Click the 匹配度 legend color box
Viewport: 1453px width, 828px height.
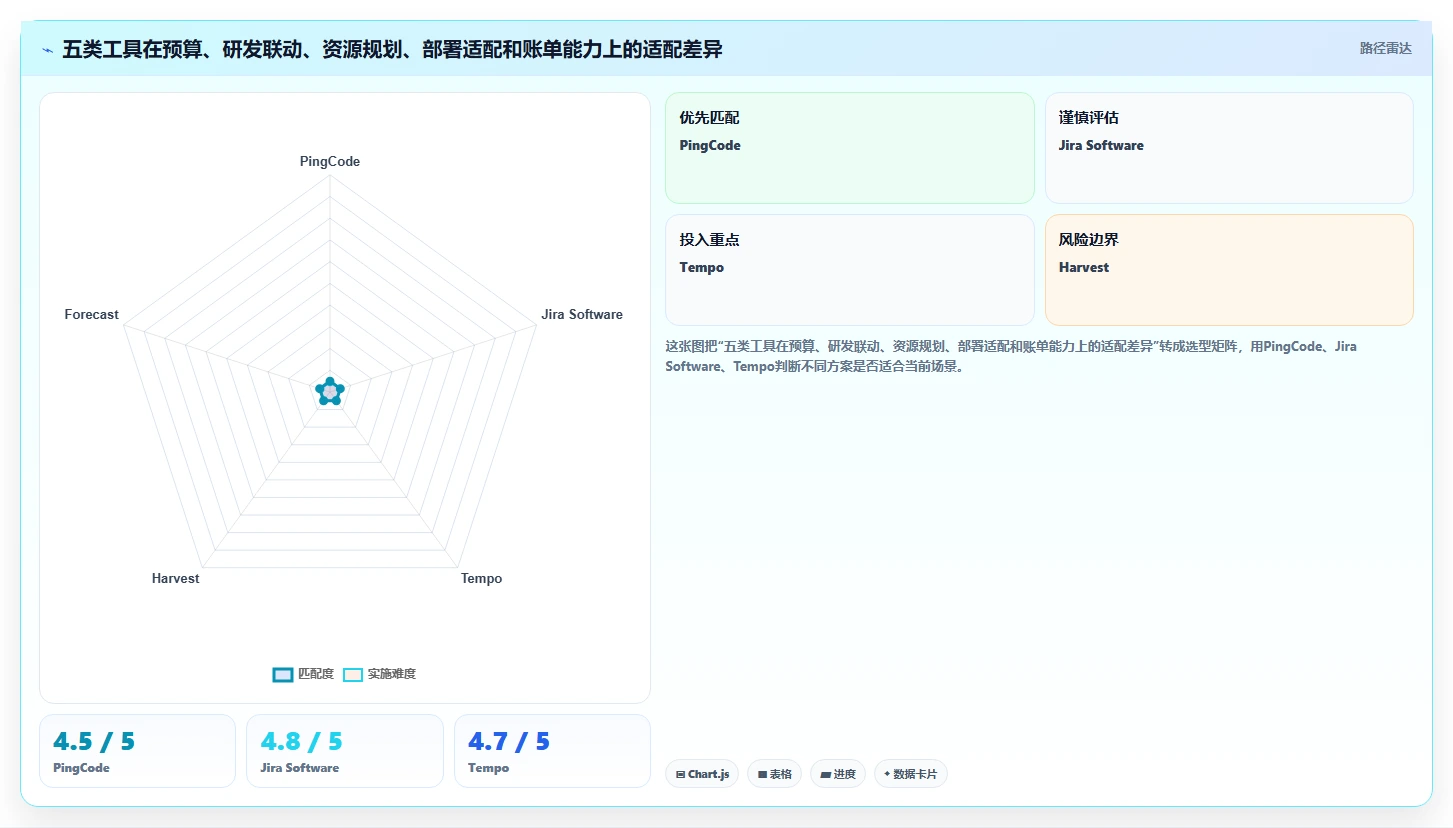click(x=283, y=674)
